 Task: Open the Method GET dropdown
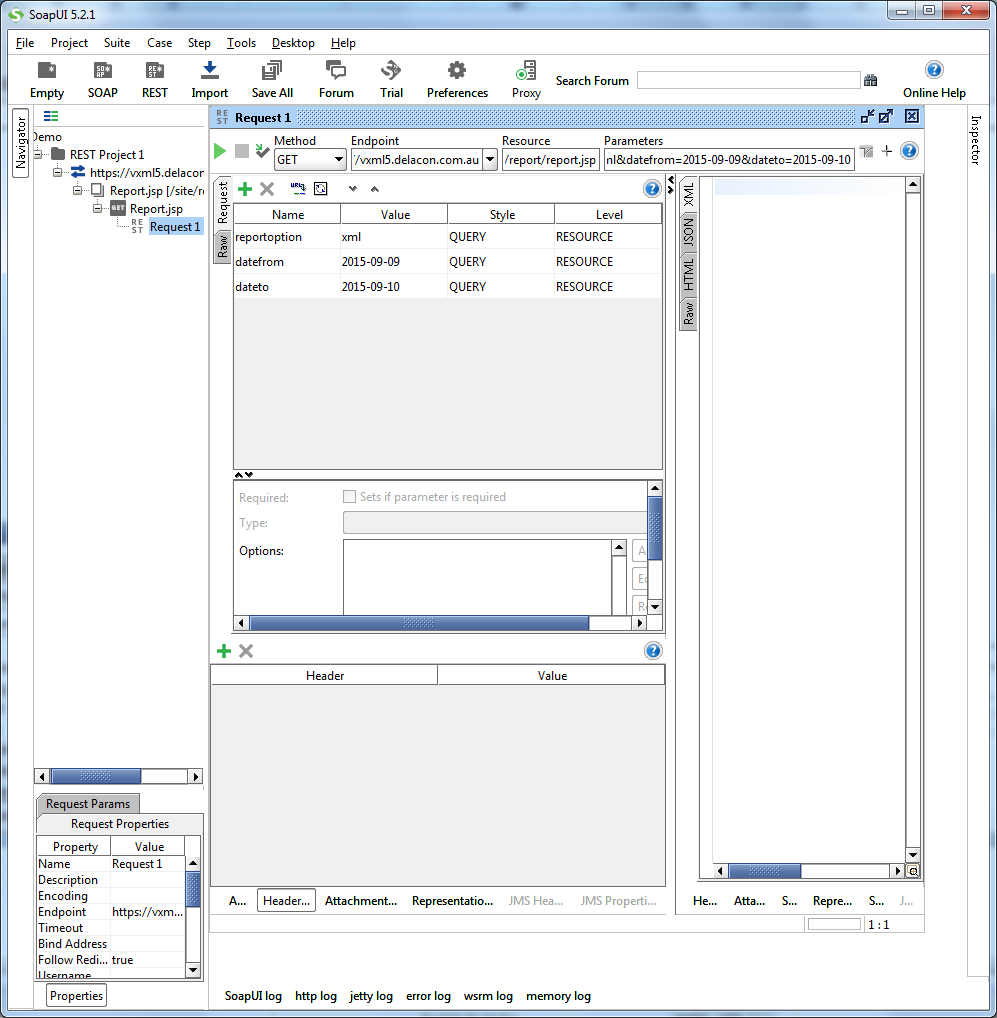pos(310,160)
